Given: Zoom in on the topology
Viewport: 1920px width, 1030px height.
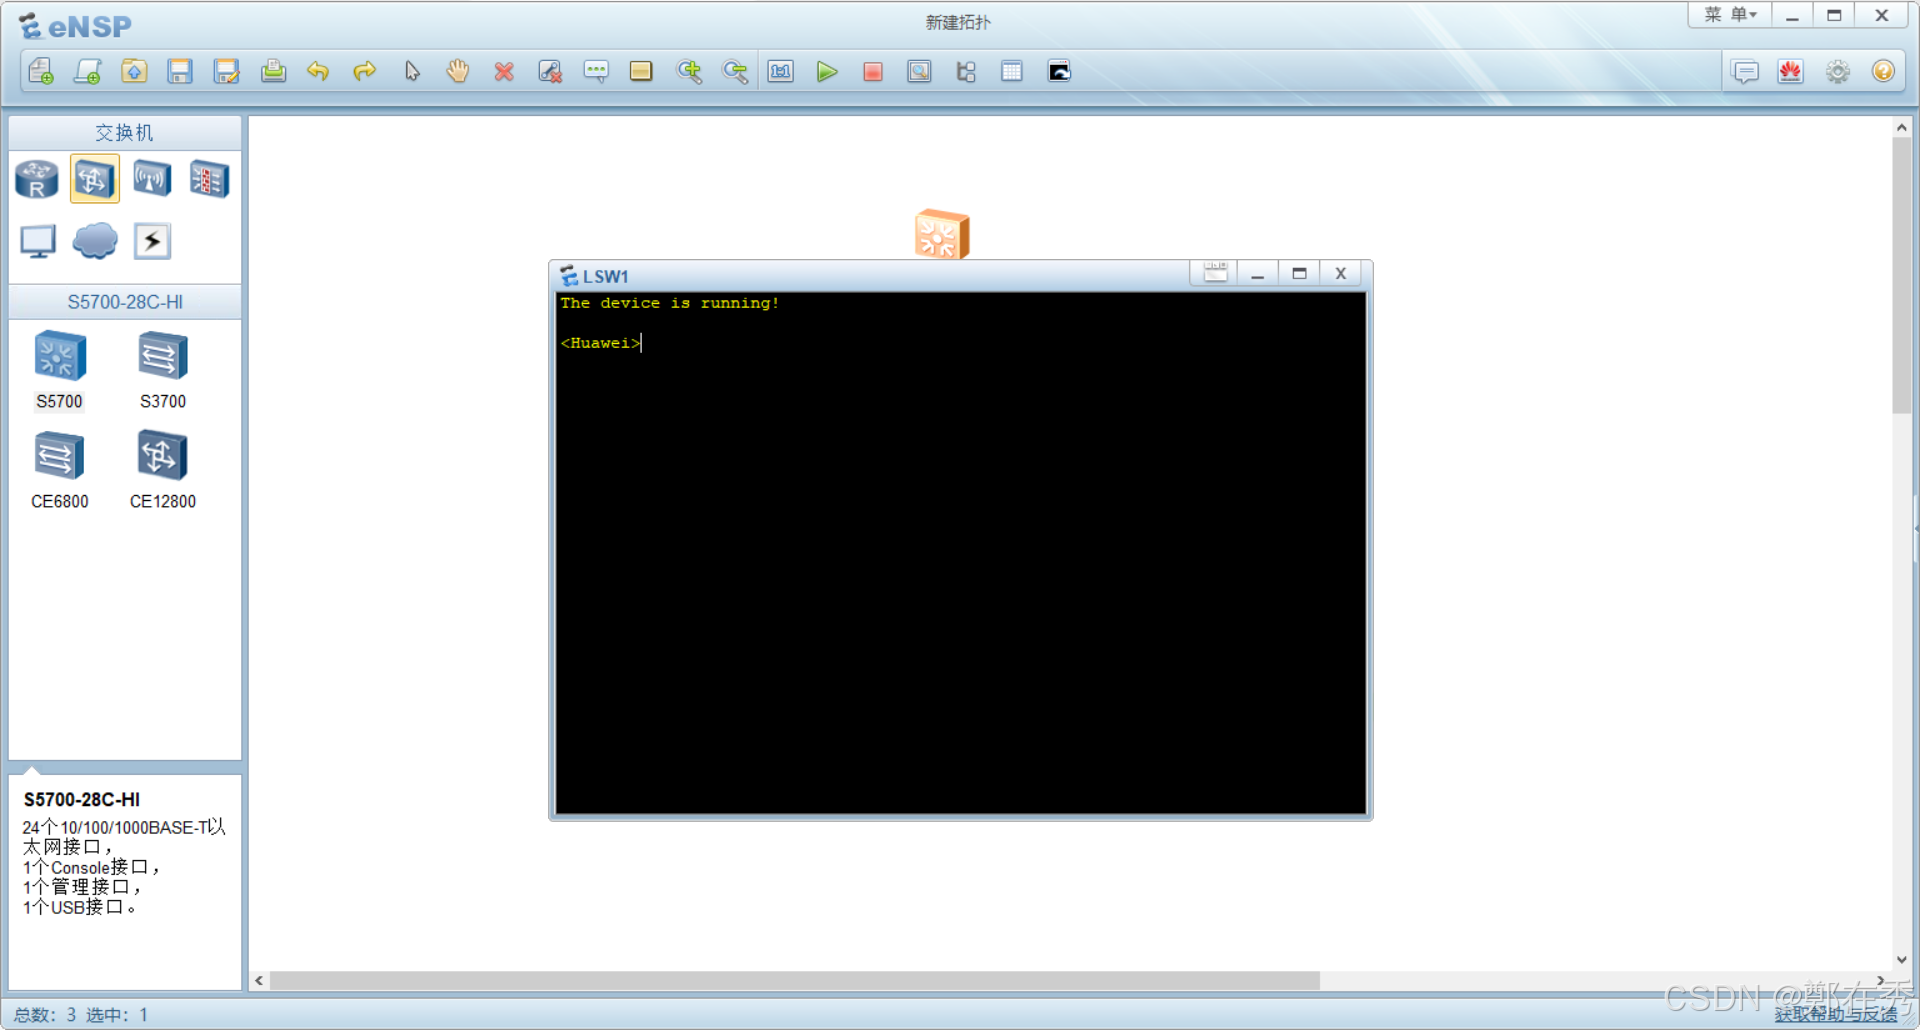Looking at the screenshot, I should [x=689, y=71].
